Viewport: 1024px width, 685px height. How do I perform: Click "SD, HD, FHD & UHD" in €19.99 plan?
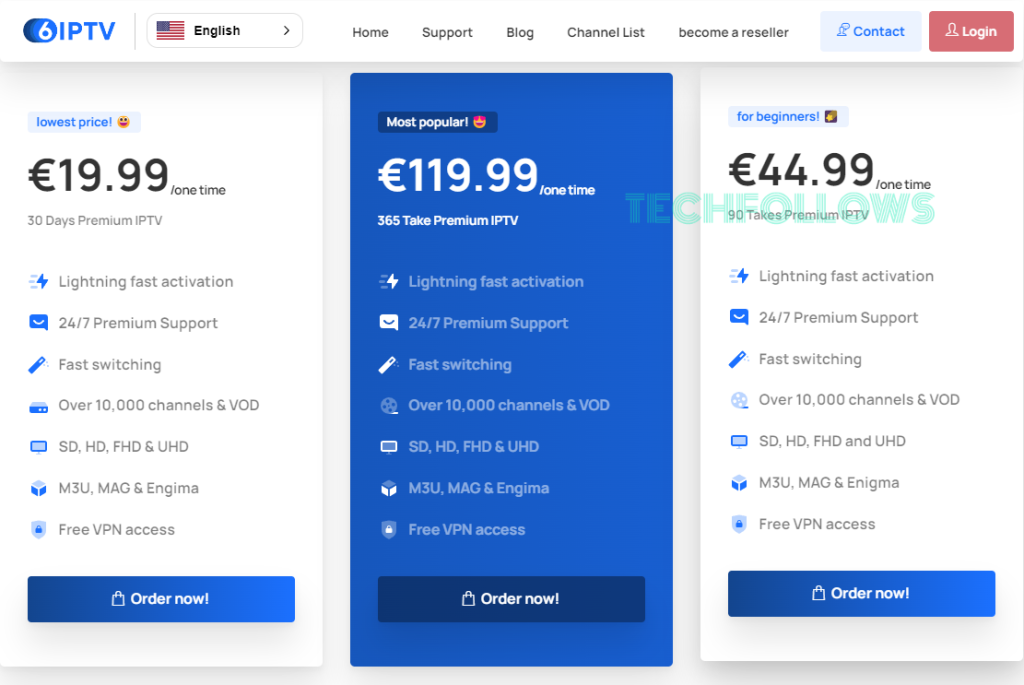123,447
